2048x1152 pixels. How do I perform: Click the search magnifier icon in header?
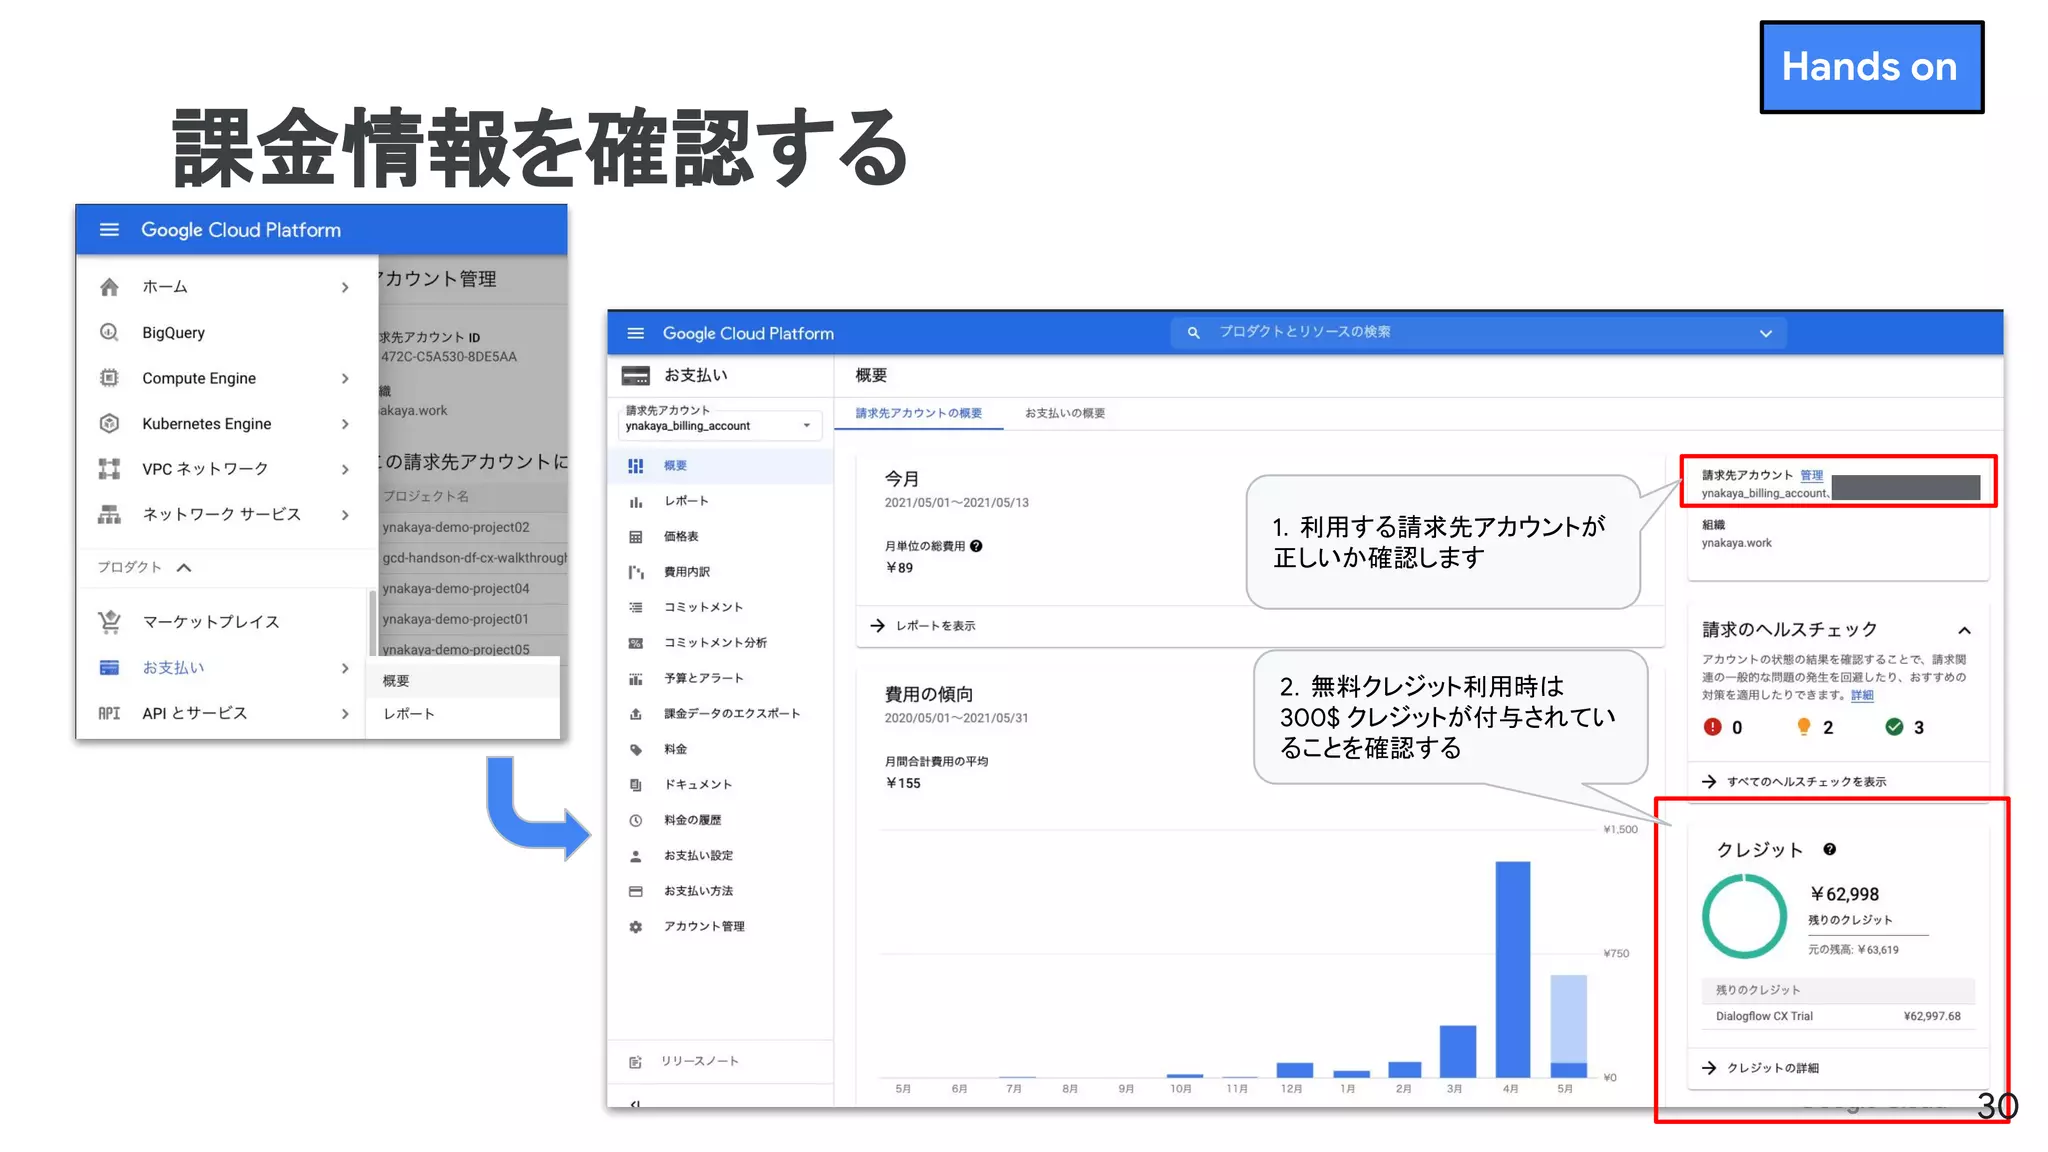coord(1193,332)
